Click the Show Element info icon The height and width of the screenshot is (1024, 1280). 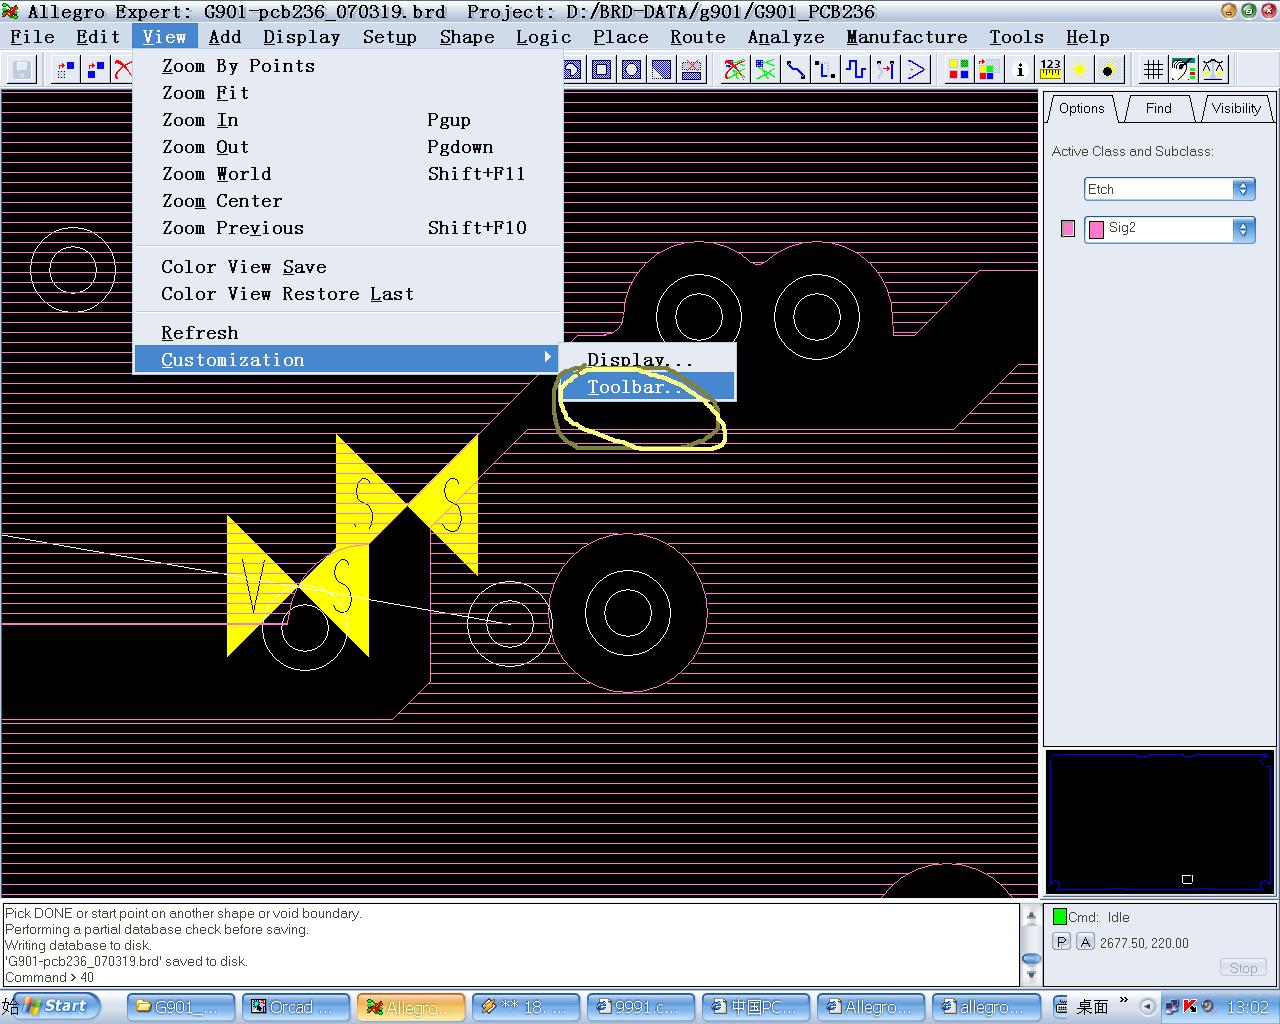point(1020,69)
